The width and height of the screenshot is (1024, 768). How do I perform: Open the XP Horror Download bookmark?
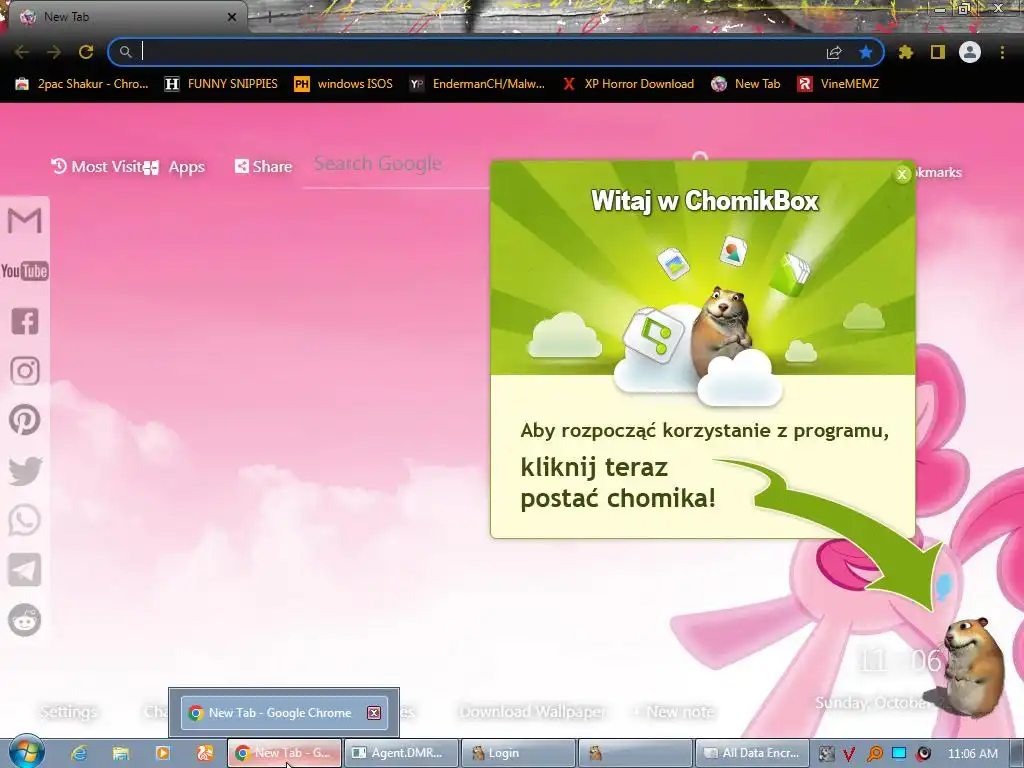[628, 84]
